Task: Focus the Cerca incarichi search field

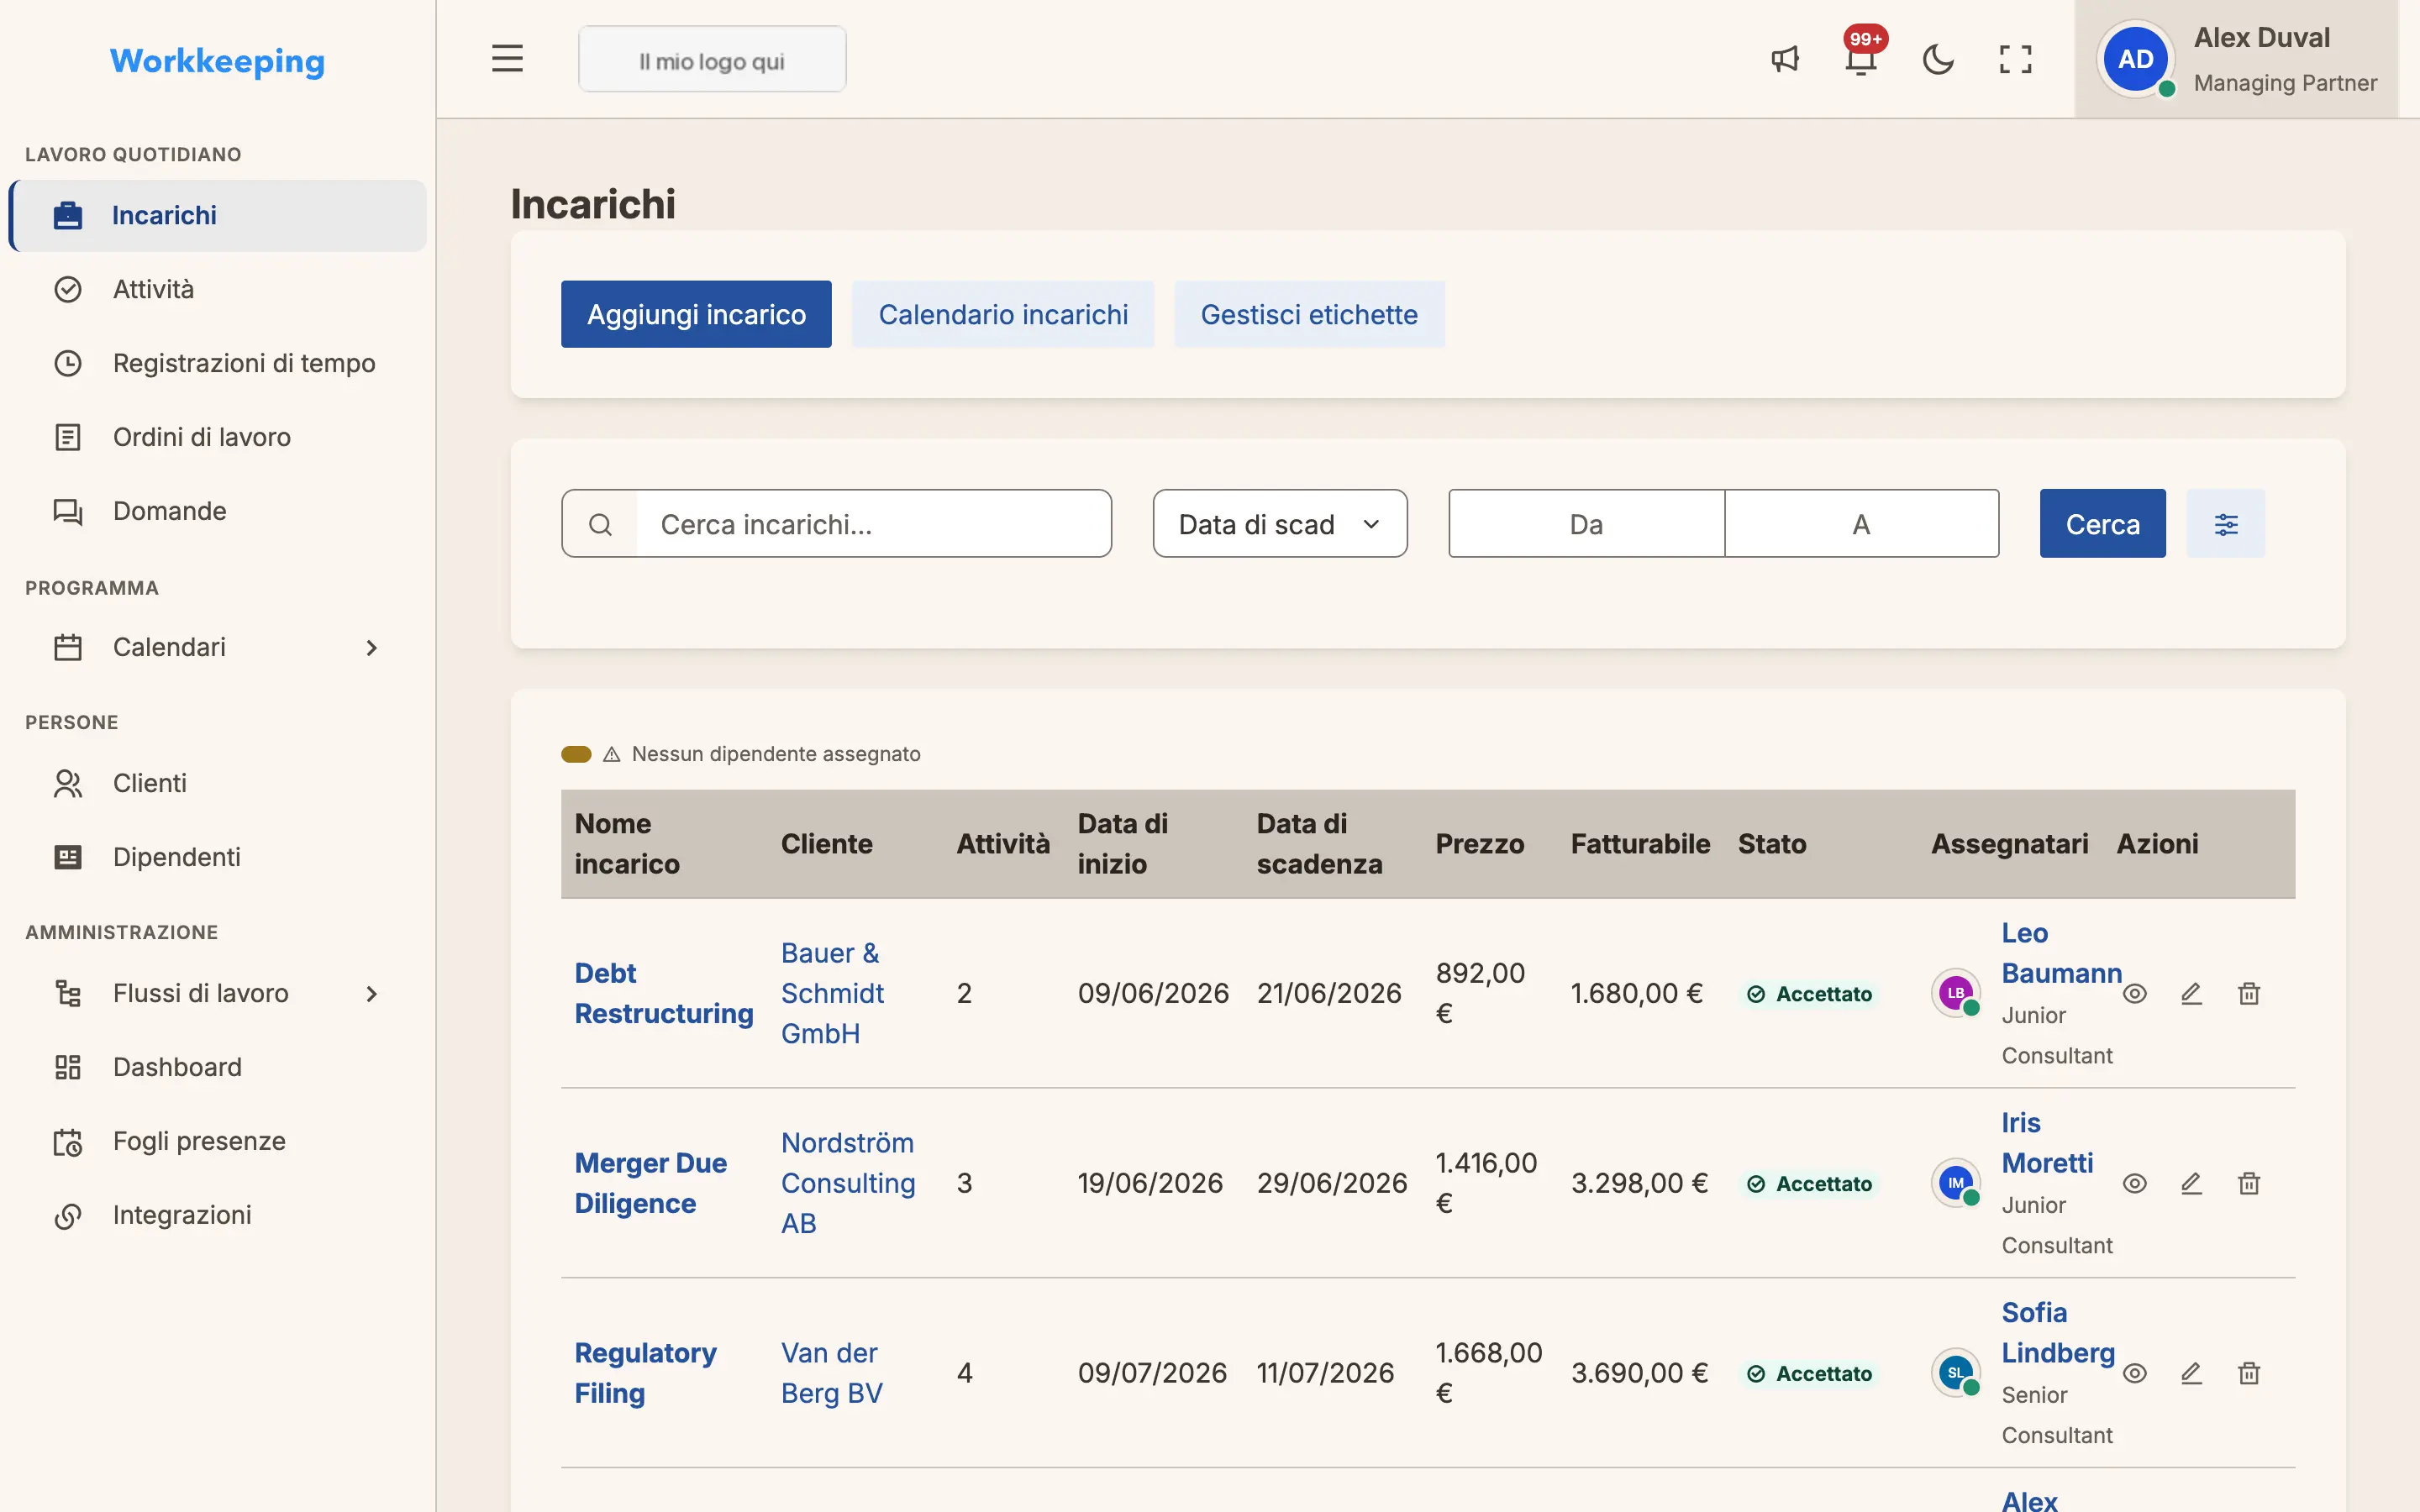Action: click(x=836, y=524)
